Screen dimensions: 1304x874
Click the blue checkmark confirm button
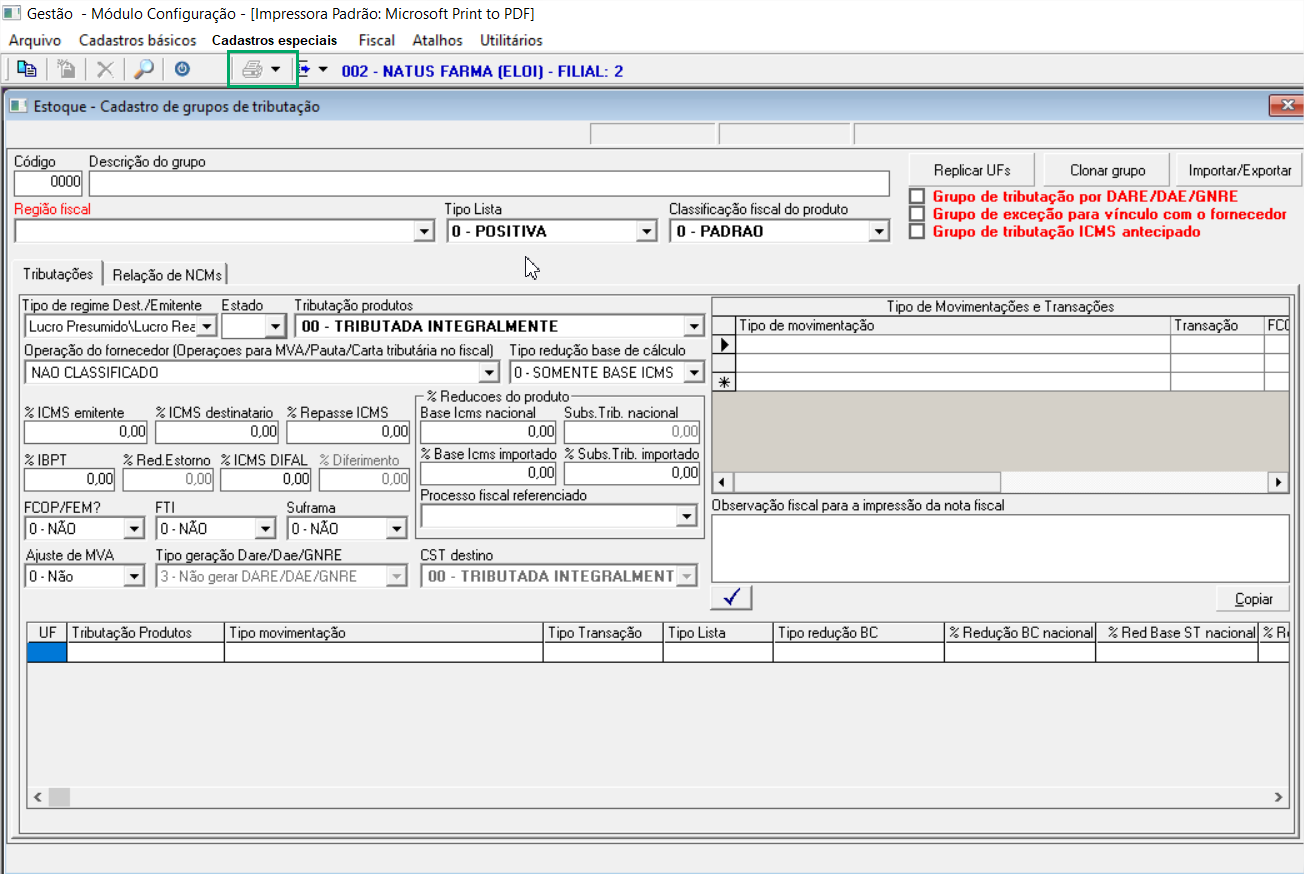point(731,598)
